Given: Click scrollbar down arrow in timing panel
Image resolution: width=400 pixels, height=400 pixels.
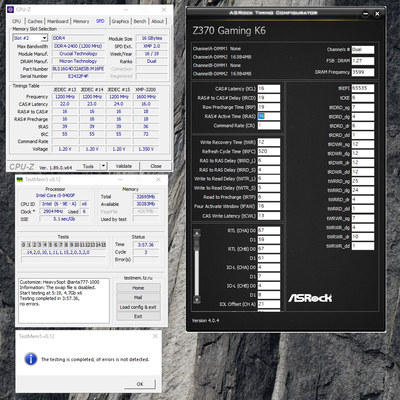Looking at the screenshot, I should 197,299.
